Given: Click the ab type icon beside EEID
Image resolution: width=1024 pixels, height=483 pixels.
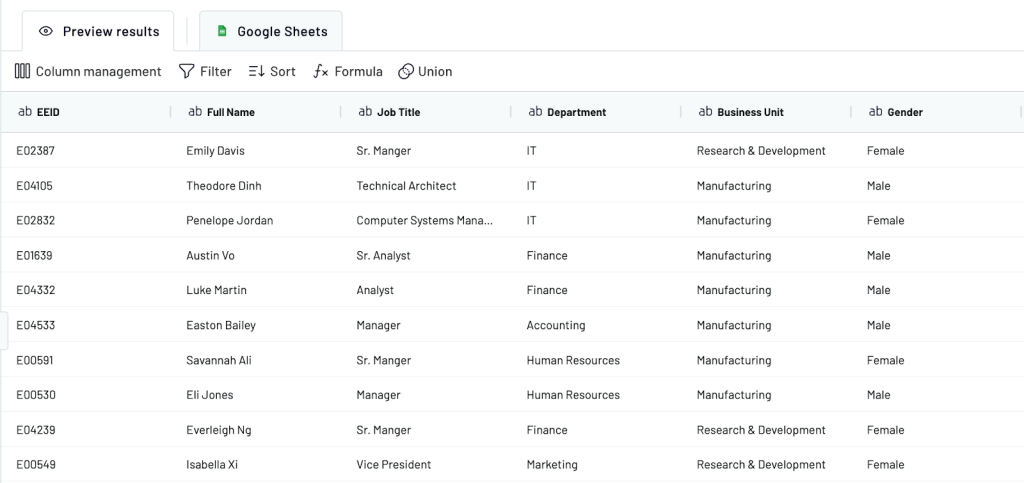Looking at the screenshot, I should 25,112.
